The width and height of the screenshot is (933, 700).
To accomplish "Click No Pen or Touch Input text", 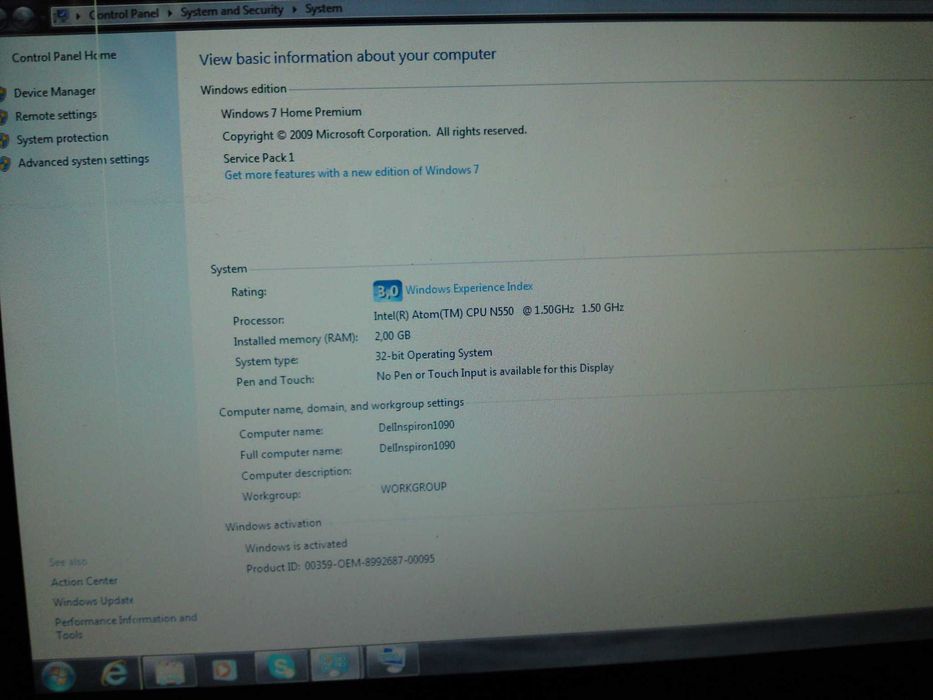I will pos(494,371).
